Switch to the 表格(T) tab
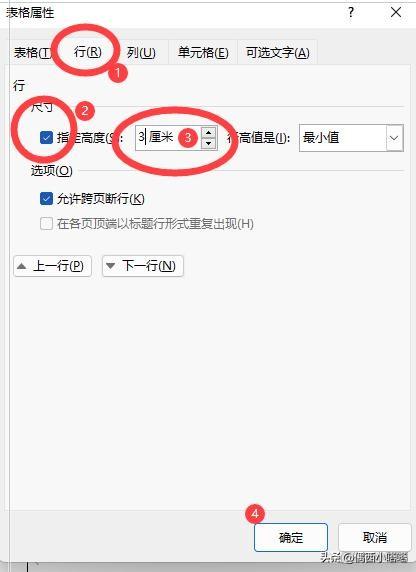Viewport: 416px width, 572px height. pos(32,53)
